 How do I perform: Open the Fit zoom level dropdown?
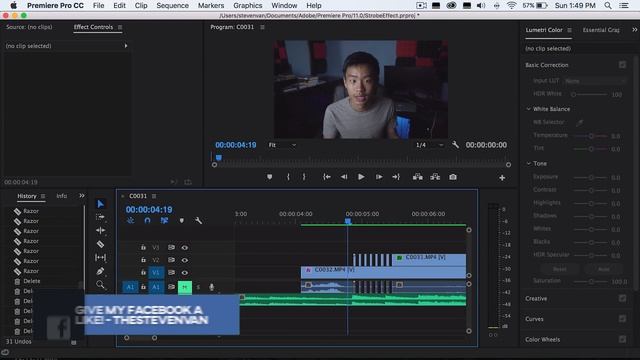[x=282, y=145]
